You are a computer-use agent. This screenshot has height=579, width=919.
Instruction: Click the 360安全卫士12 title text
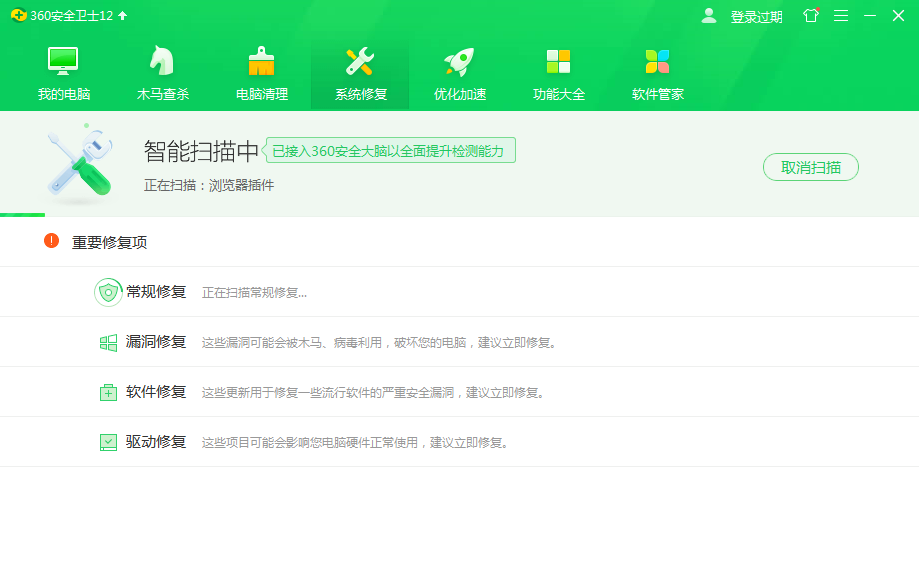click(72, 16)
